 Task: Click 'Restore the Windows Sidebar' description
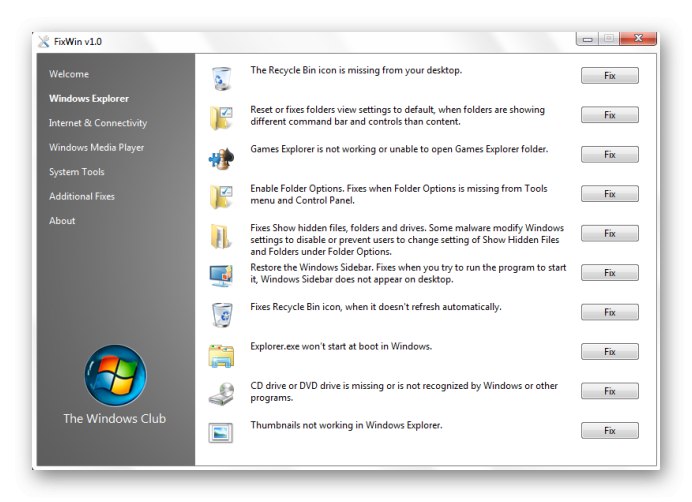(408, 273)
